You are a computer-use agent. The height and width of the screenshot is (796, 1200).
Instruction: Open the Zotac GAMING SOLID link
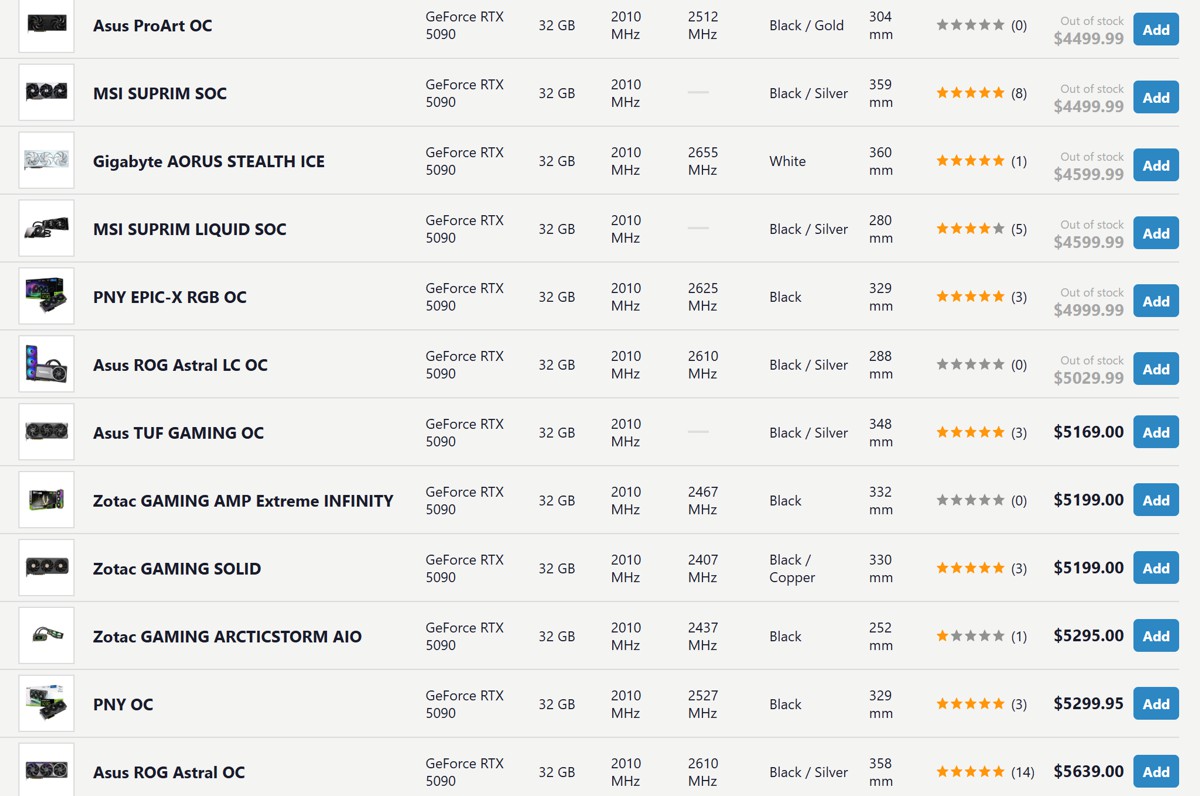point(177,569)
